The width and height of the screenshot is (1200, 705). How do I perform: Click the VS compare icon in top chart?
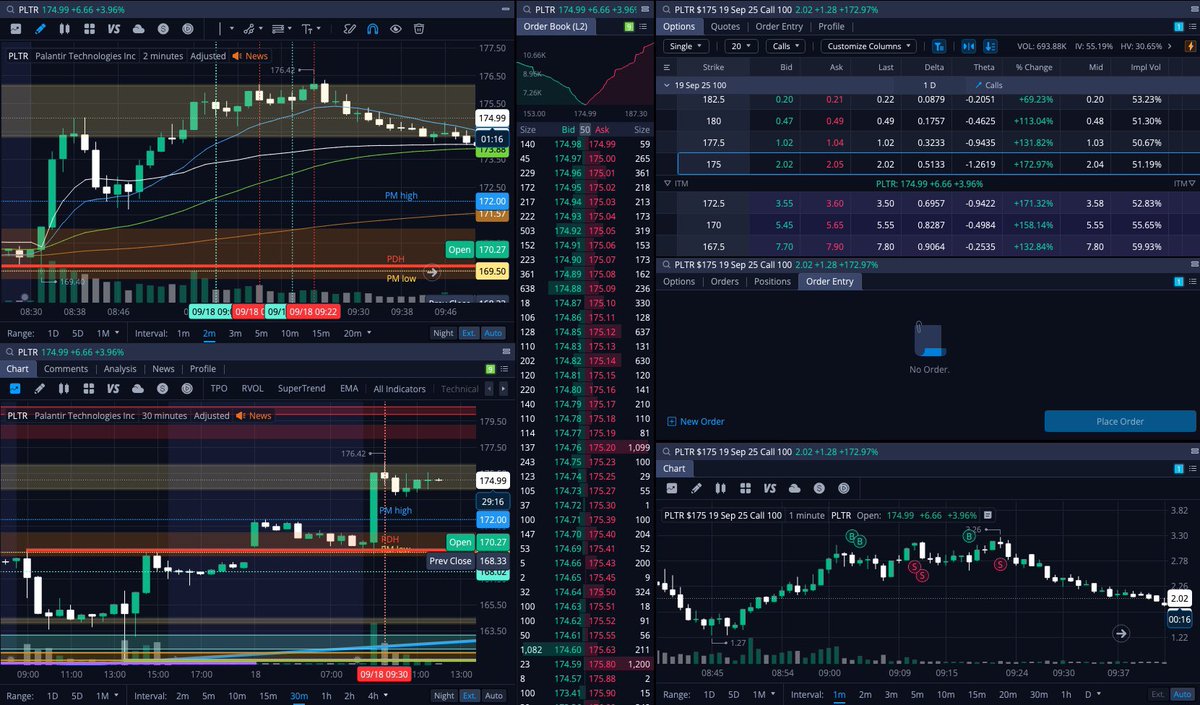pyautogui.click(x=113, y=28)
